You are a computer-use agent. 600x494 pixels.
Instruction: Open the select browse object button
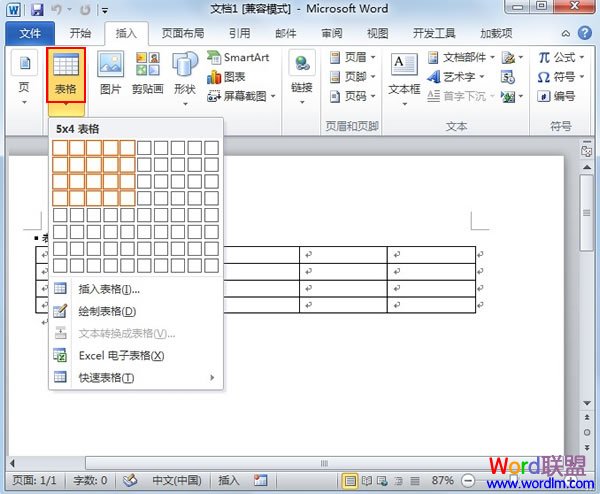pos(587,432)
